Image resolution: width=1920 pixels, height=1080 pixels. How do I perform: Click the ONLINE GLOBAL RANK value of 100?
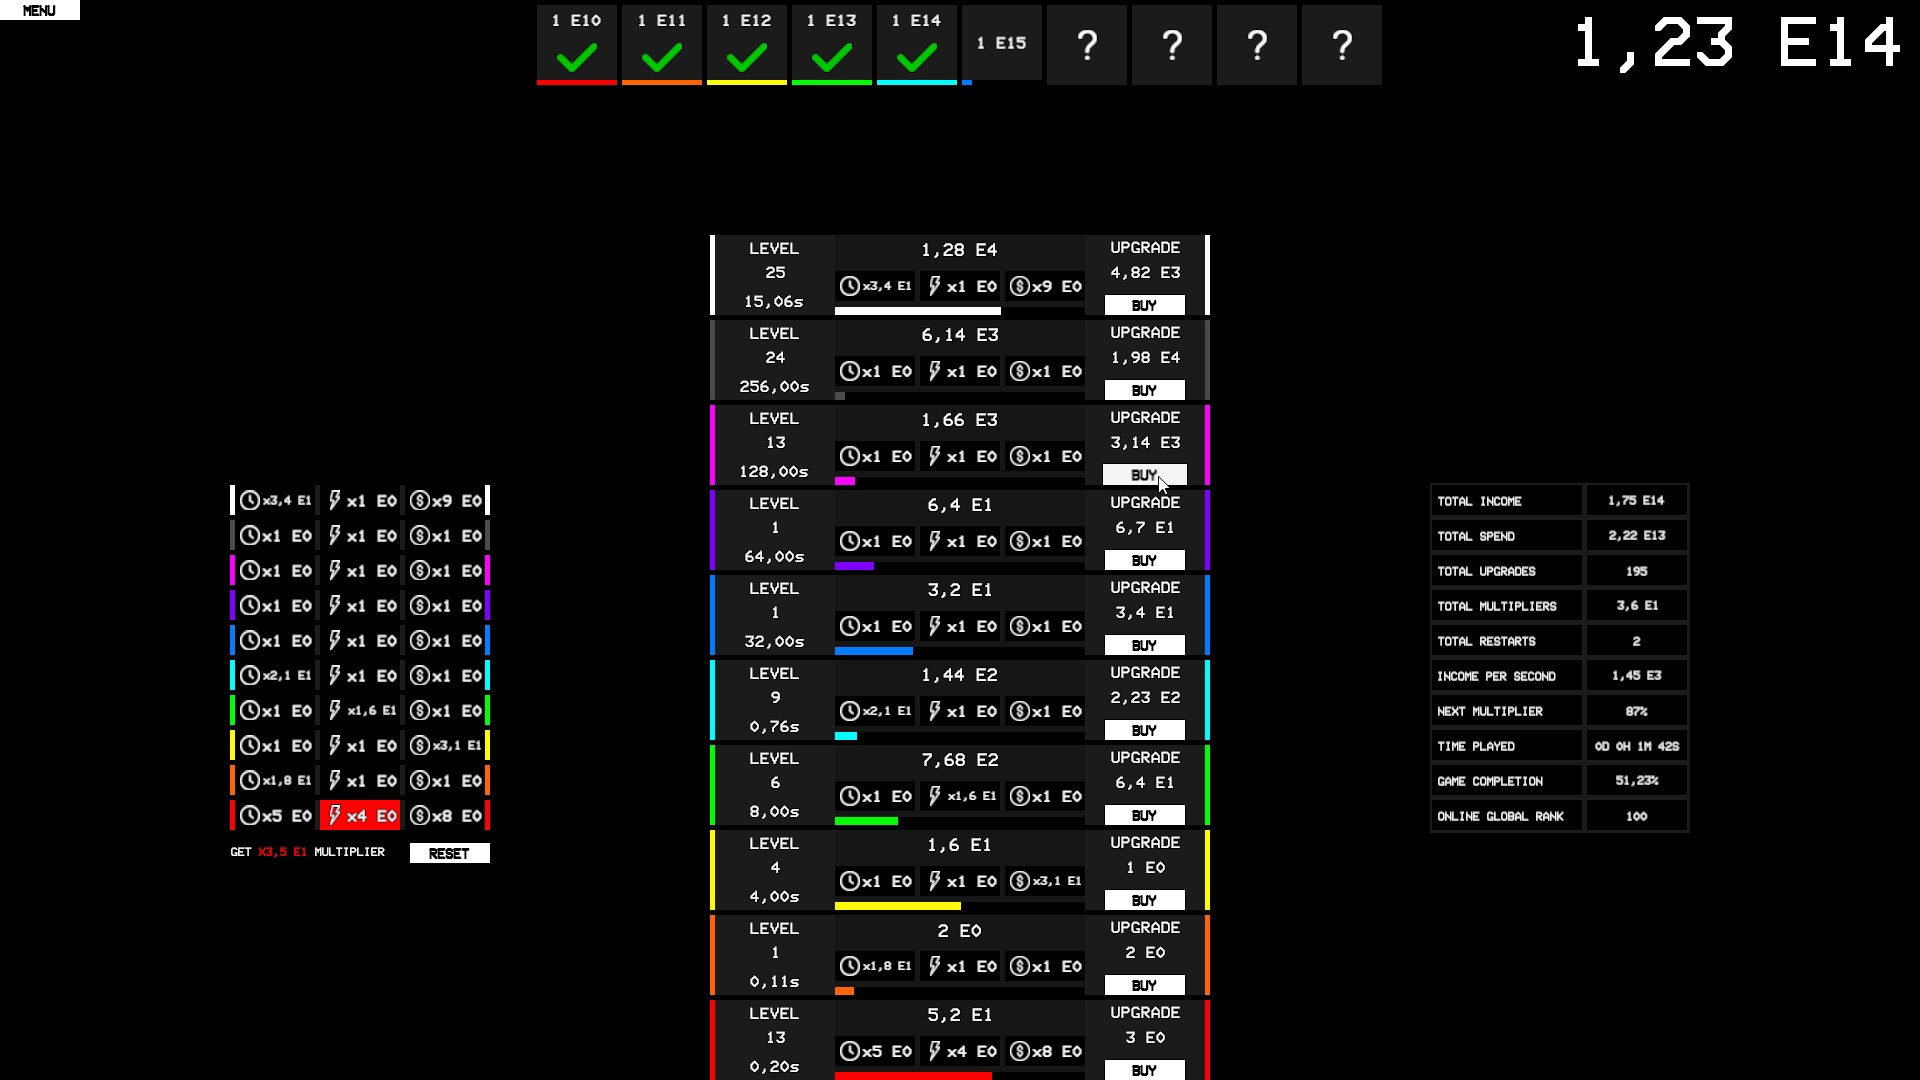(x=1636, y=816)
